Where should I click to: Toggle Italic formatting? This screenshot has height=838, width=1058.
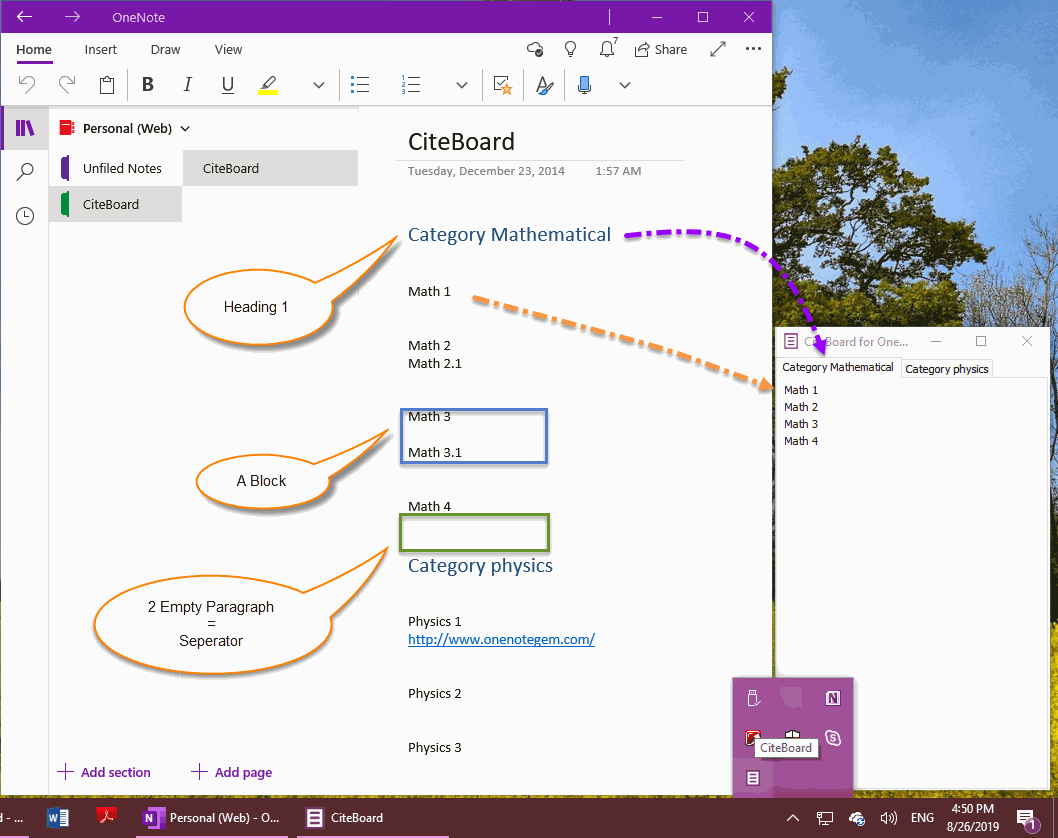tap(188, 84)
